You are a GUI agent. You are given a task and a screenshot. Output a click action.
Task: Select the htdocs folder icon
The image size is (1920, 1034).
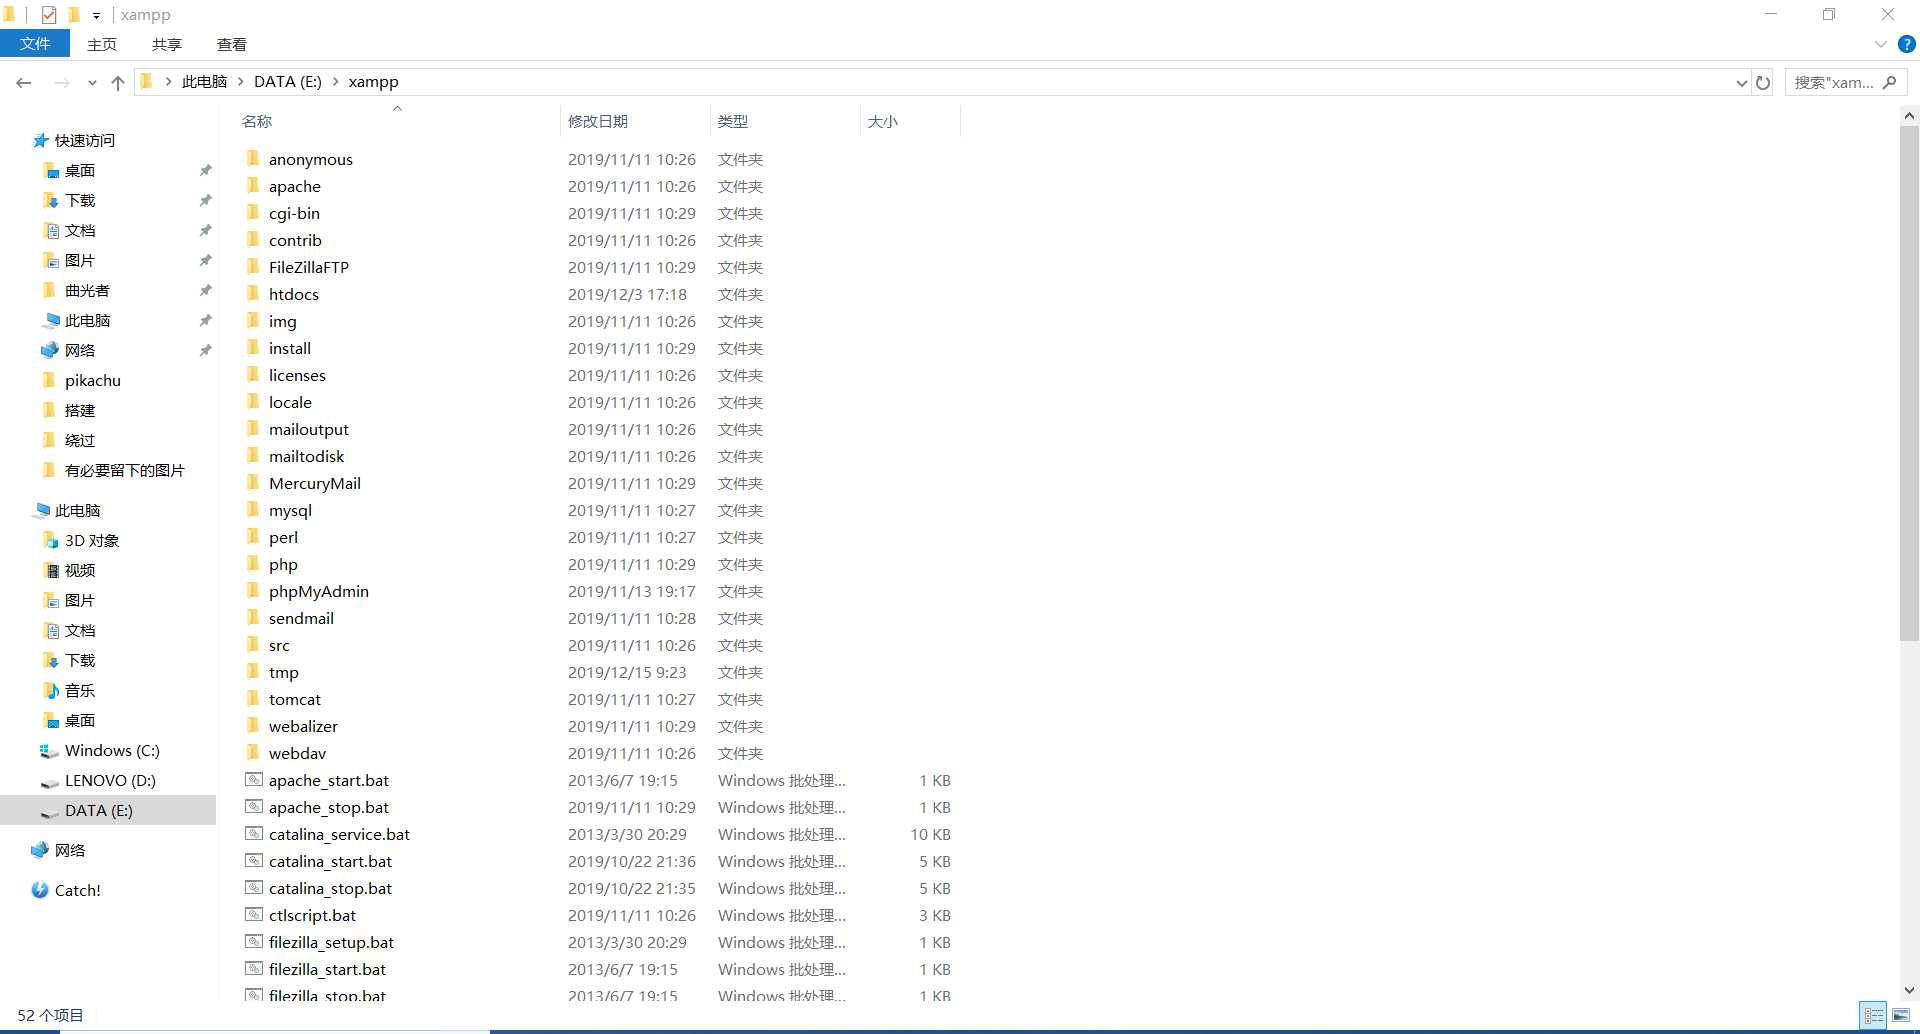253,293
